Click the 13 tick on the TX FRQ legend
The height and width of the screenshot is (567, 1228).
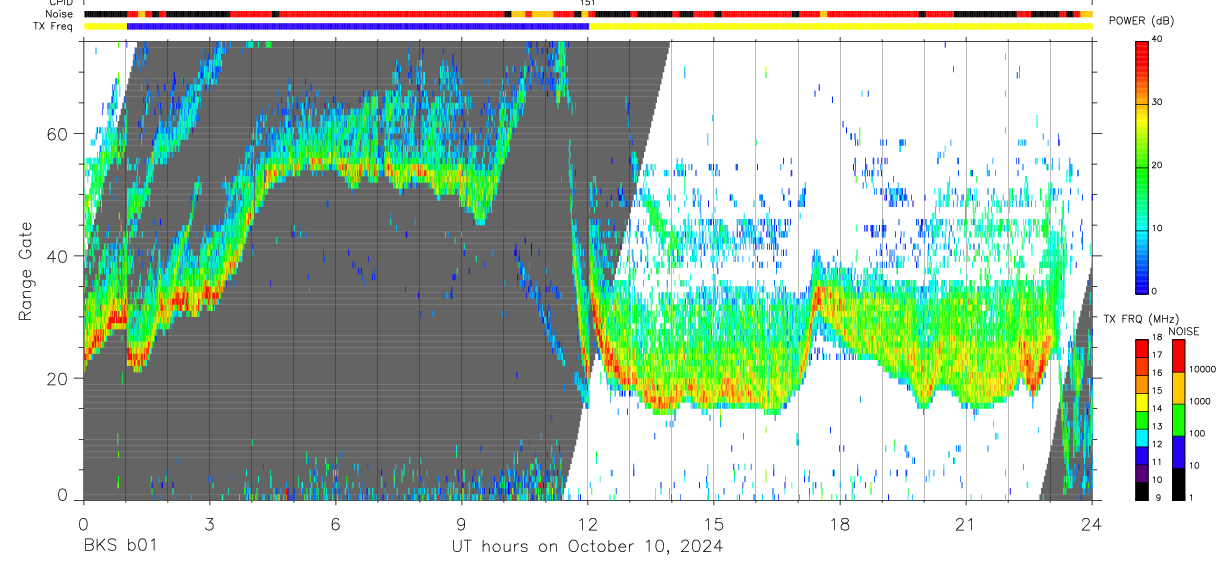tap(1159, 427)
